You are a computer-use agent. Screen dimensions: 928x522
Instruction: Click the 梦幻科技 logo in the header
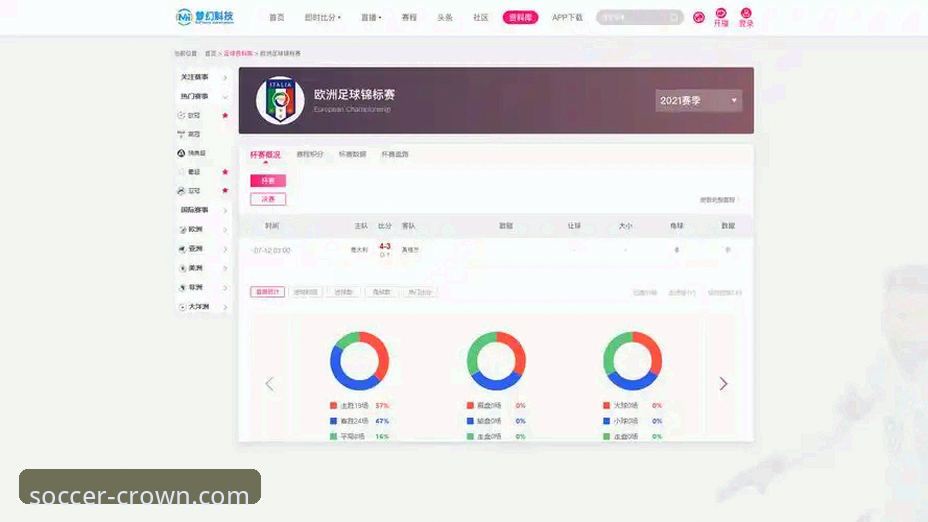pyautogui.click(x=205, y=17)
